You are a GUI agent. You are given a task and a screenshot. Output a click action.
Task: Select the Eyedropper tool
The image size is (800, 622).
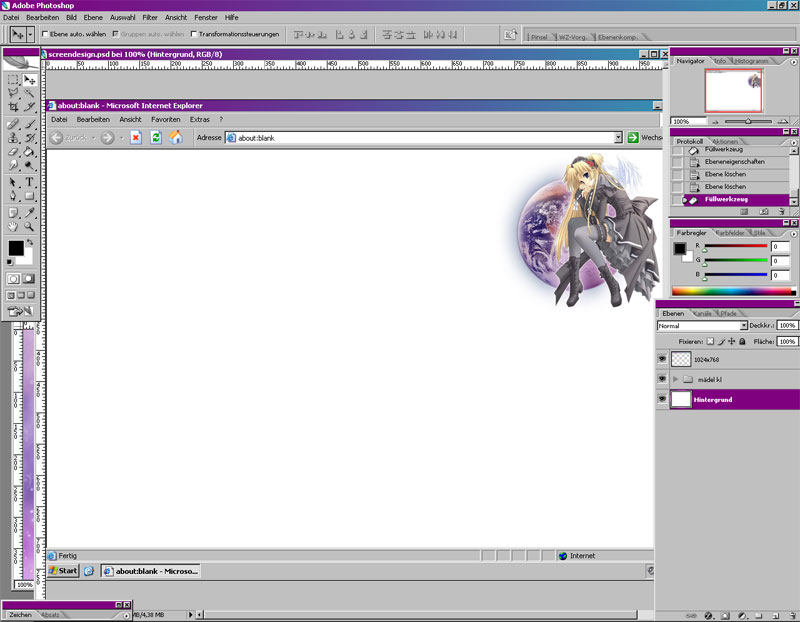(30, 213)
